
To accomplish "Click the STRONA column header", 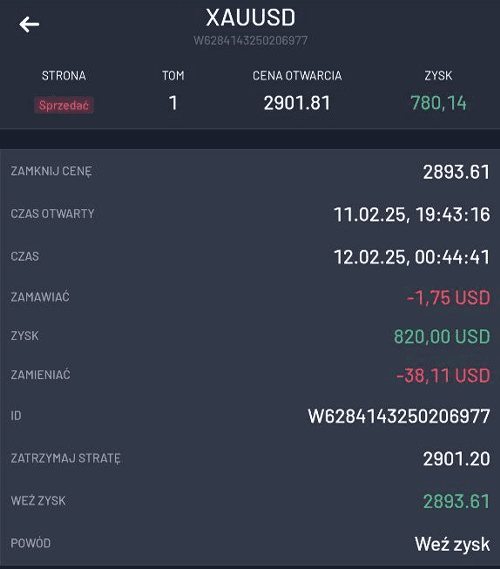I will [x=64, y=75].
